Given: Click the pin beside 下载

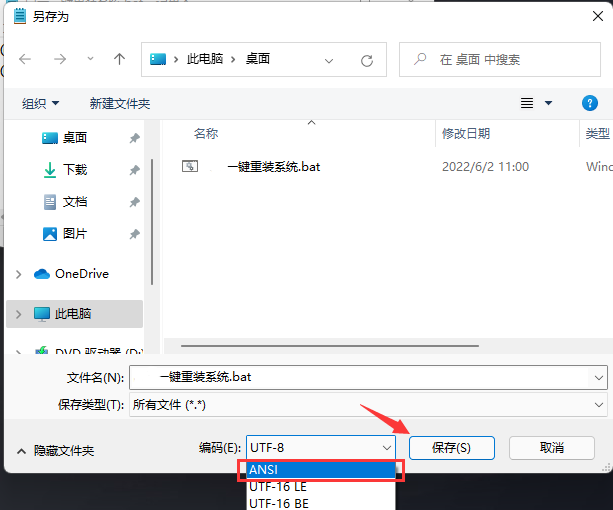Looking at the screenshot, I should (x=134, y=170).
